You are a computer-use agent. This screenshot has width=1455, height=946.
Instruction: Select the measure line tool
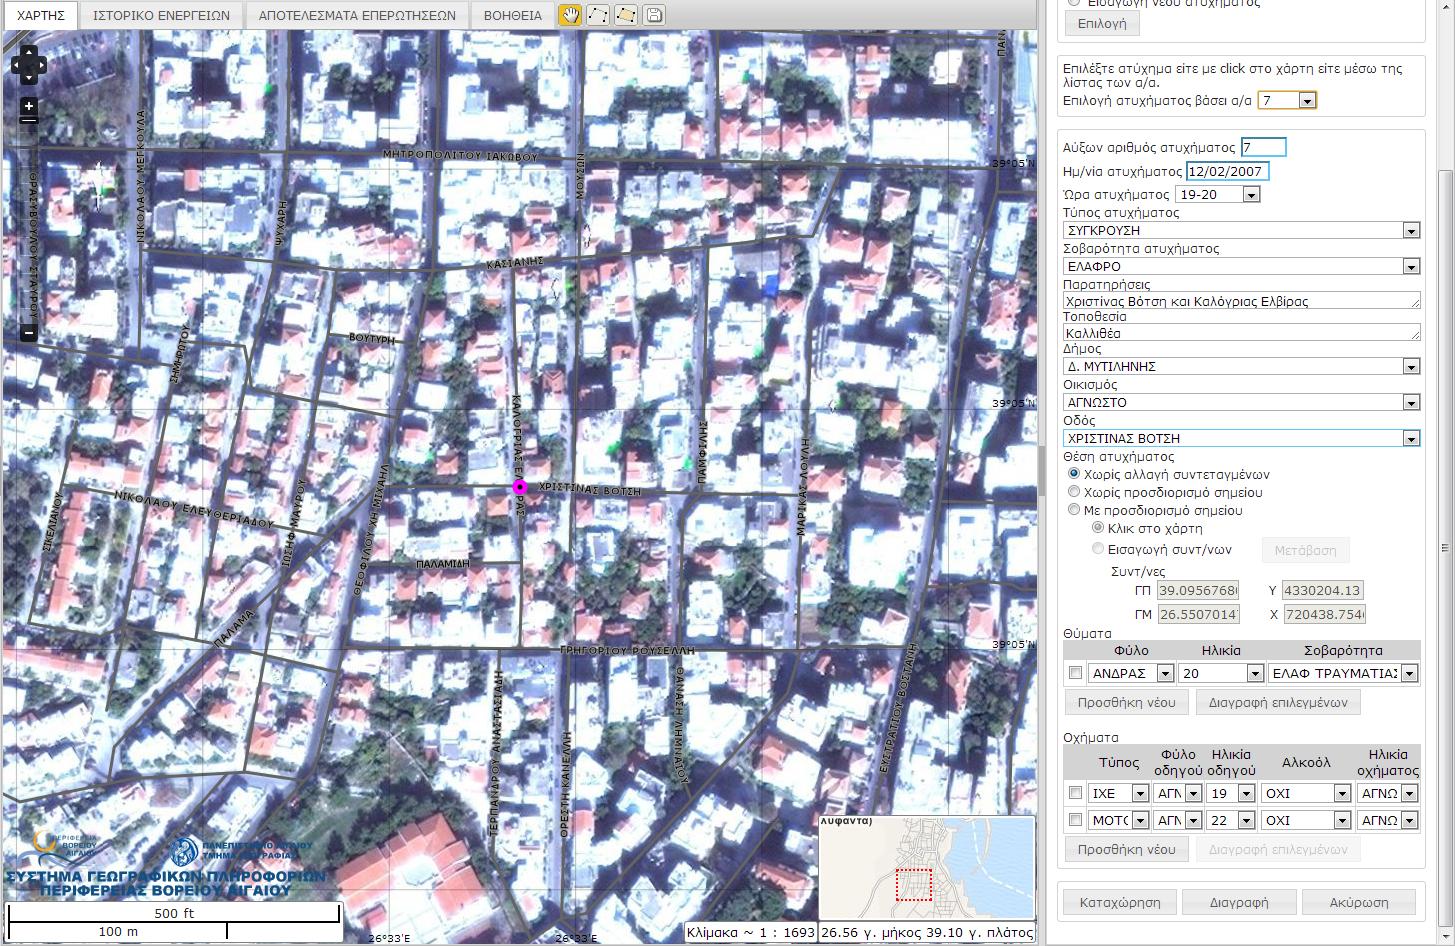[598, 15]
